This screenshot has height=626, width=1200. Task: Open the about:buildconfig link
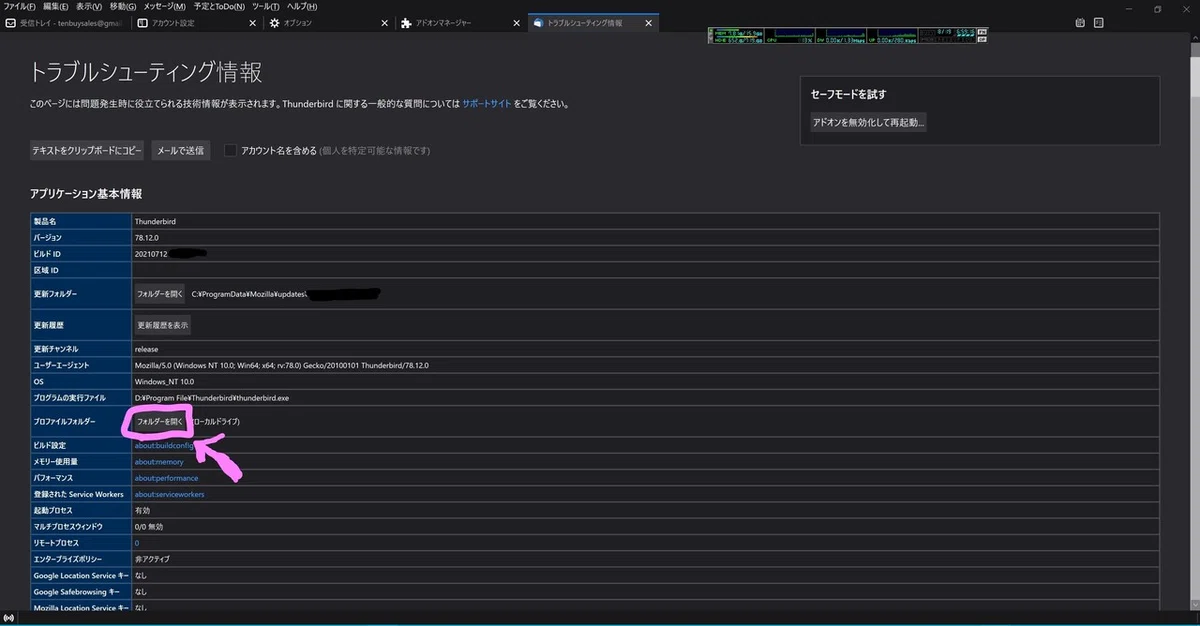[x=163, y=445]
